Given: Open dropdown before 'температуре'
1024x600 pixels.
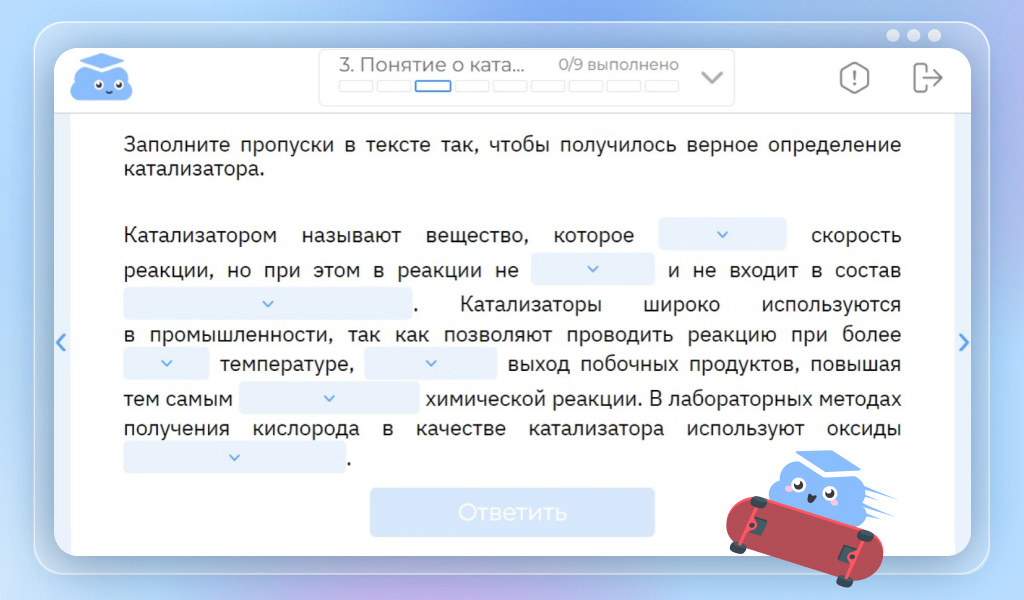Looking at the screenshot, I should [167, 363].
